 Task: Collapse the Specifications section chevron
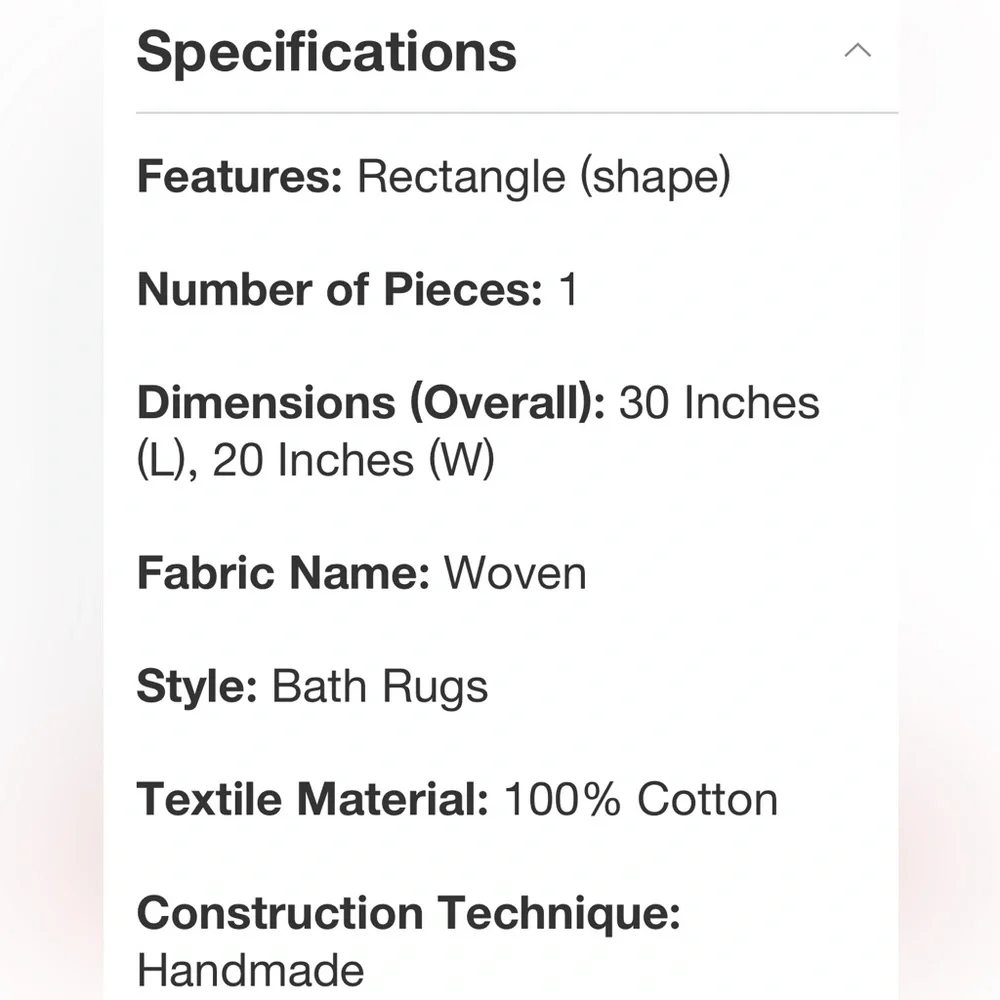(857, 50)
